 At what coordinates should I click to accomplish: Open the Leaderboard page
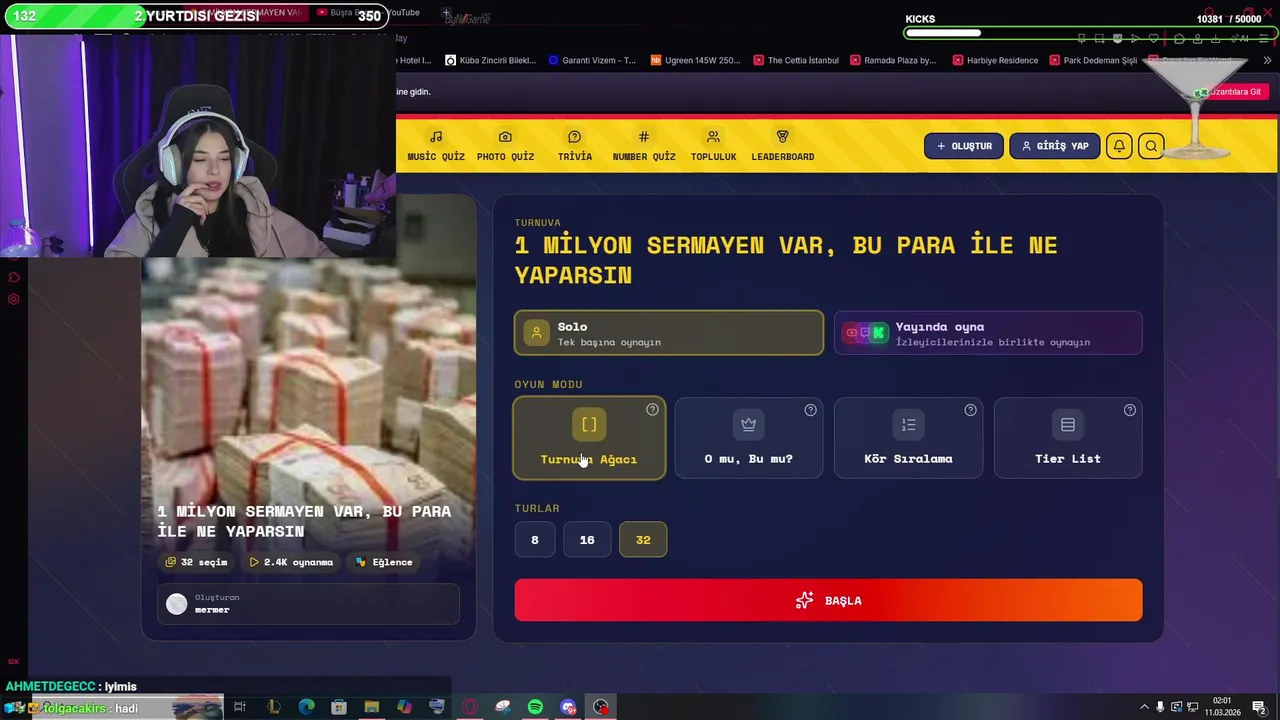(783, 146)
